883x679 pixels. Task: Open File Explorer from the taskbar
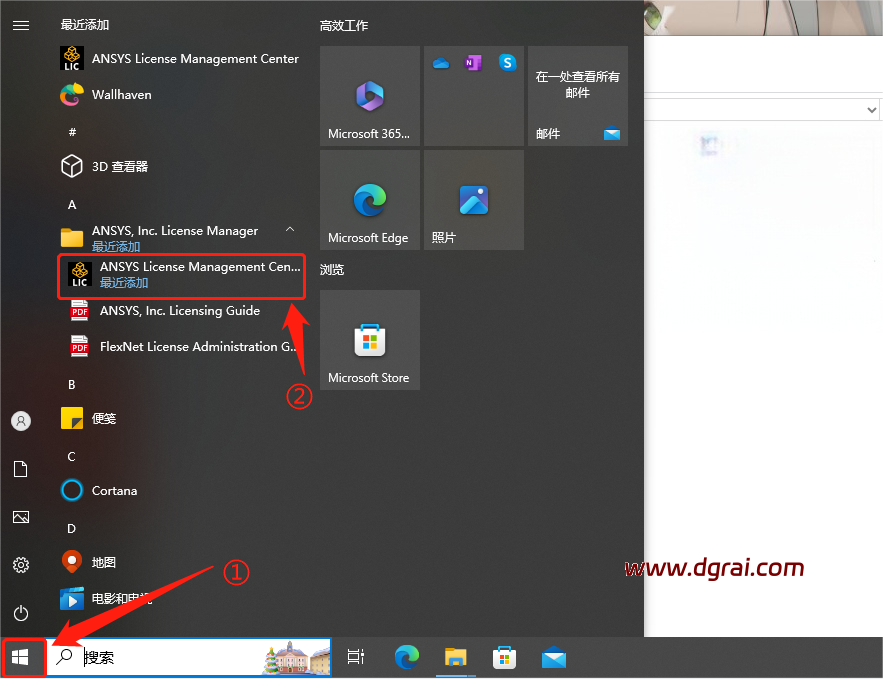[456, 657]
